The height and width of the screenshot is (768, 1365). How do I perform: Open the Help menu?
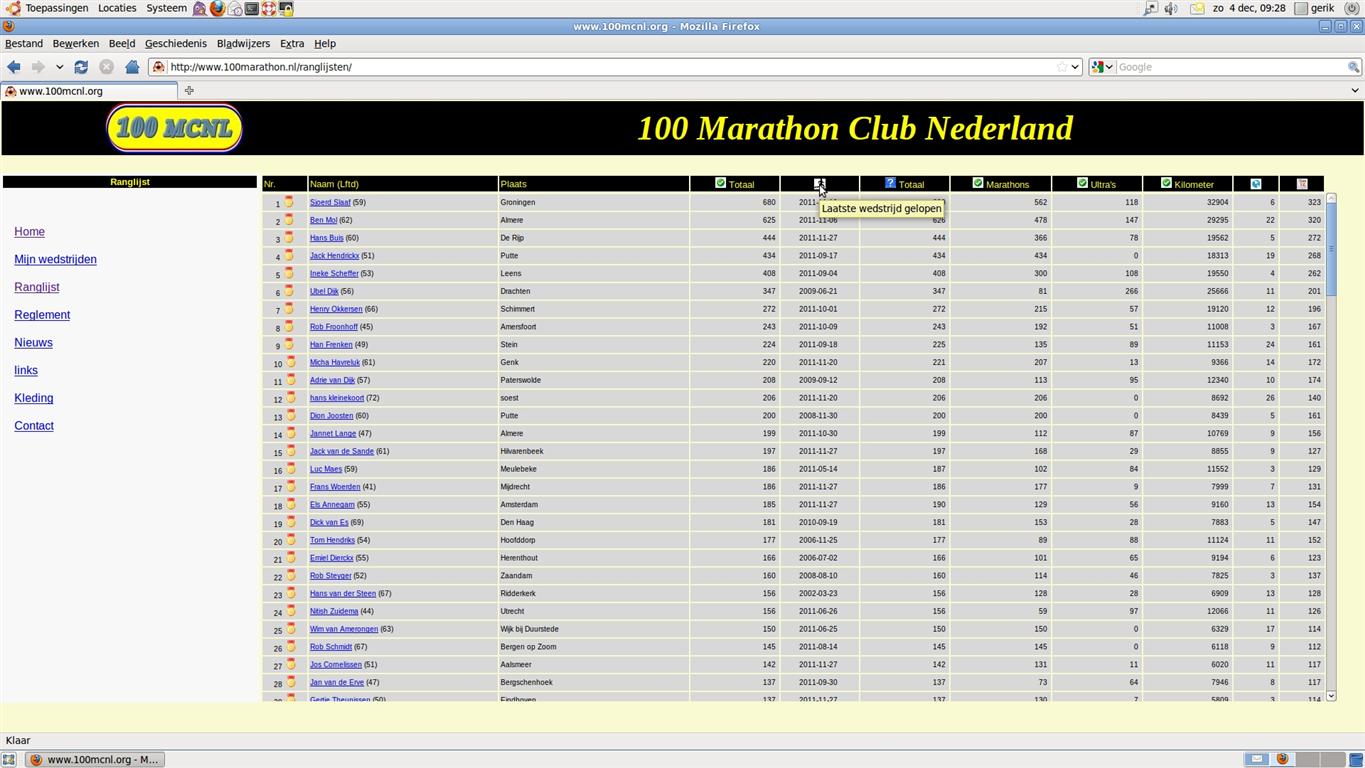325,44
